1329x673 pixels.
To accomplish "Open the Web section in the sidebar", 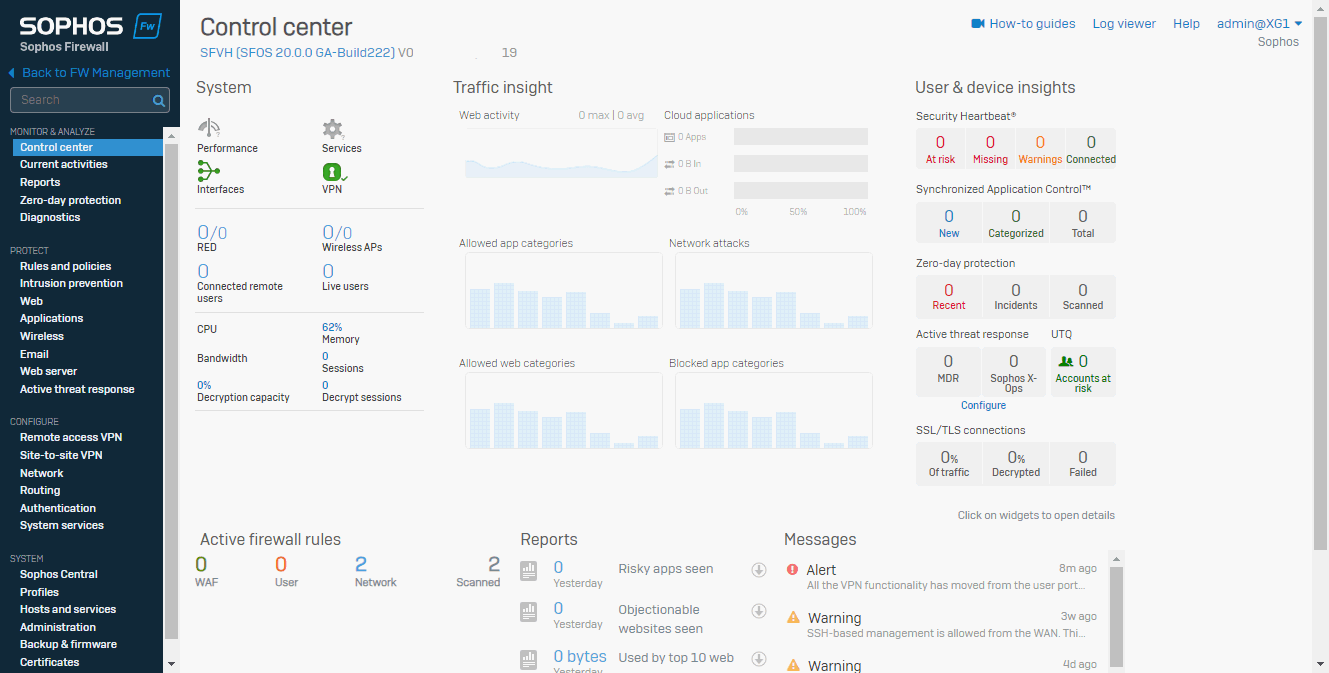I will click(x=32, y=302).
